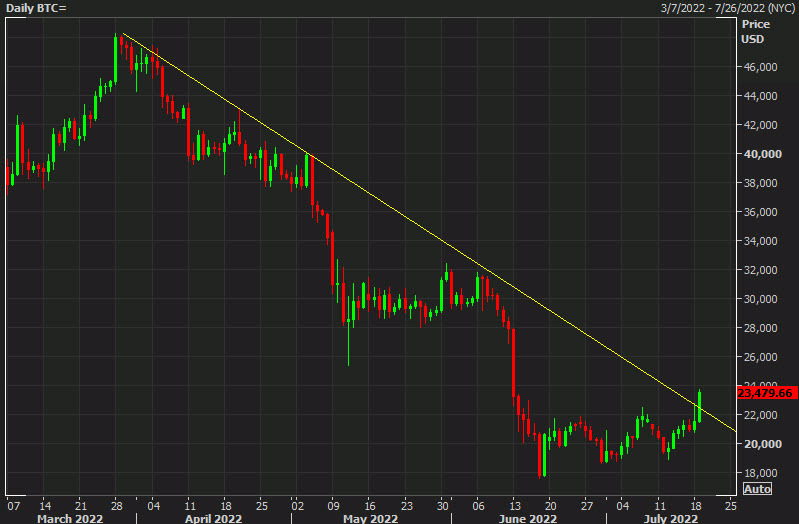Click the 11 date tick in July
This screenshot has height=524, width=799.
click(x=659, y=506)
